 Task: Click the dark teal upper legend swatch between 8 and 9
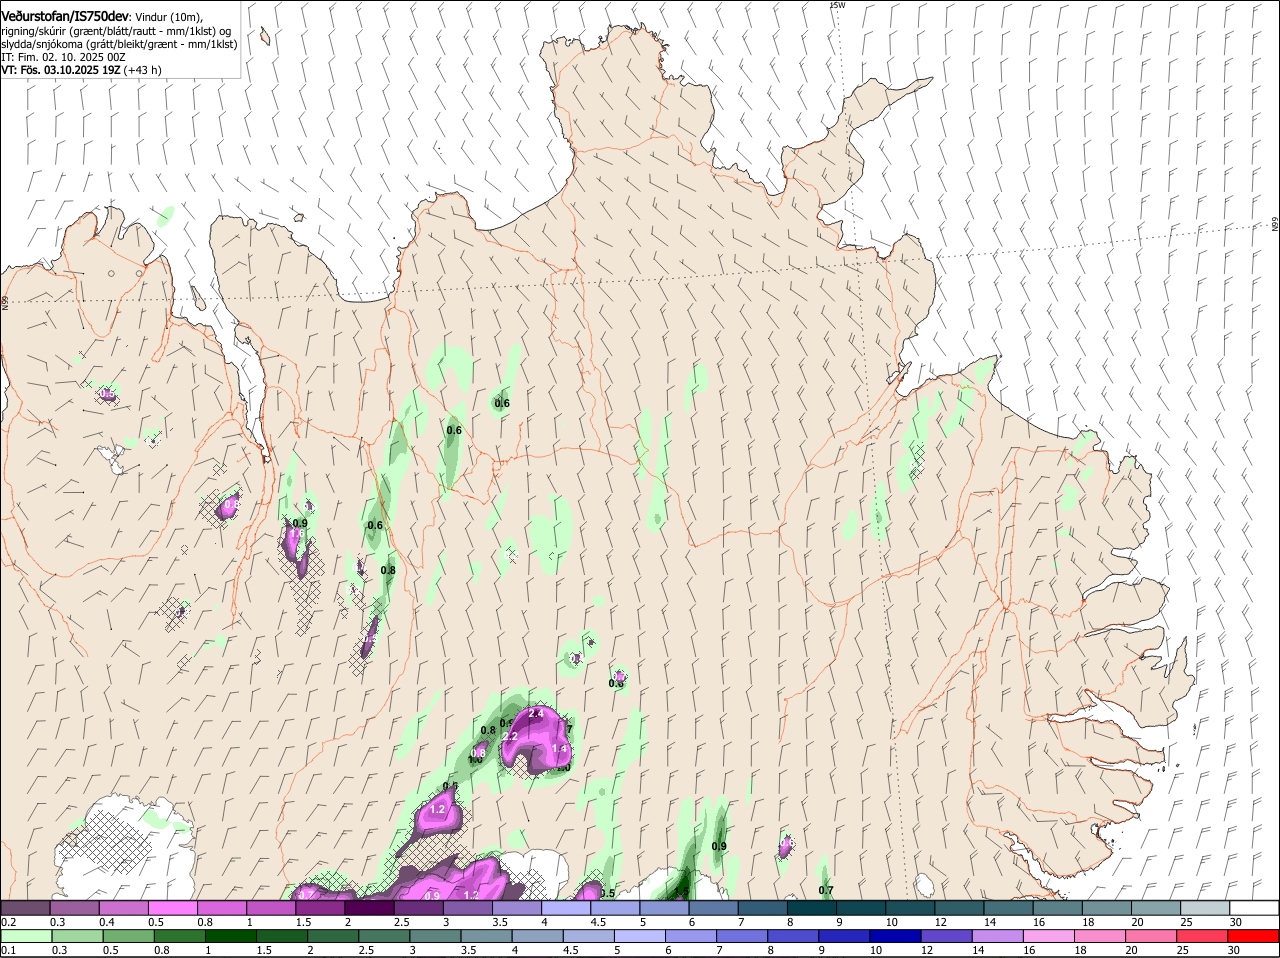coord(812,908)
